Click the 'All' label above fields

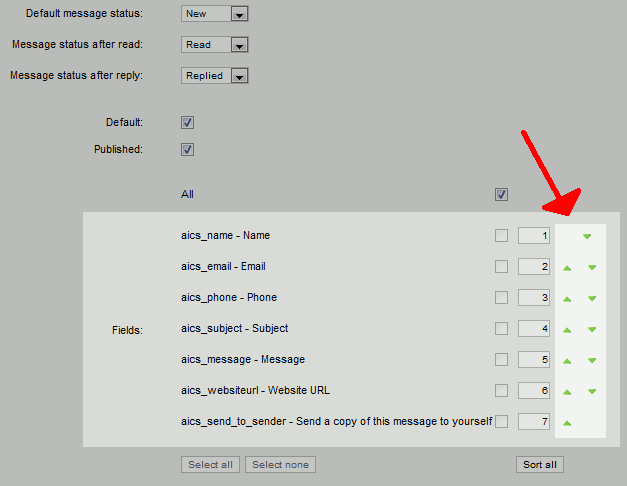click(187, 195)
